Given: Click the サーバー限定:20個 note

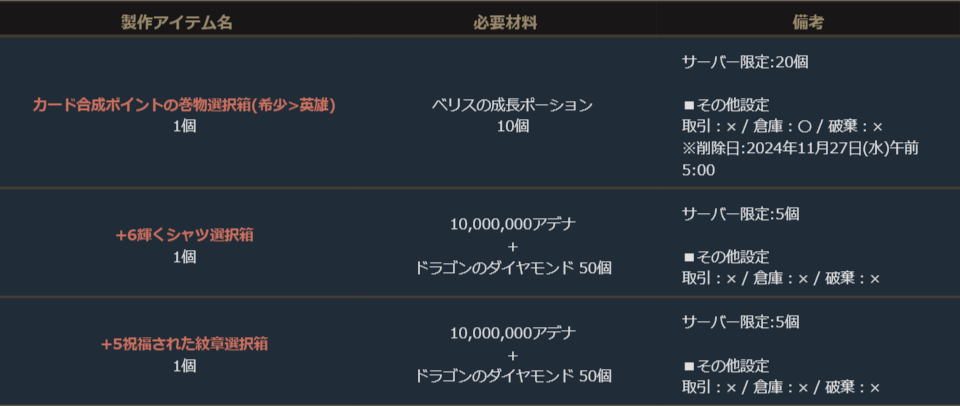Looking at the screenshot, I should pyautogui.click(x=745, y=61).
